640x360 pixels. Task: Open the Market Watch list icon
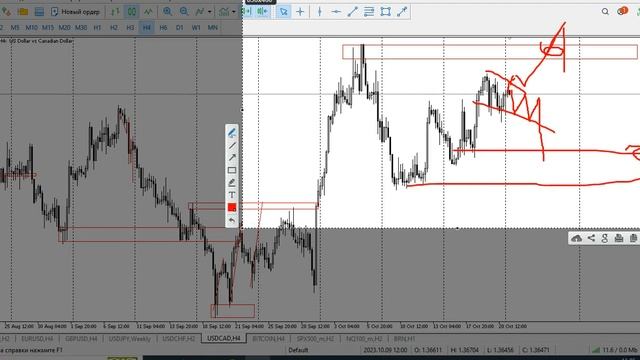click(39, 12)
